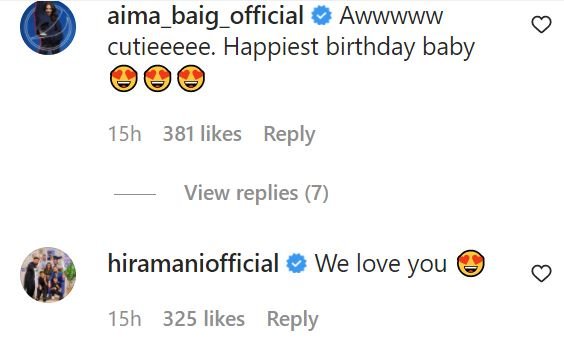Like the comment by aima_baig_official

tap(541, 24)
